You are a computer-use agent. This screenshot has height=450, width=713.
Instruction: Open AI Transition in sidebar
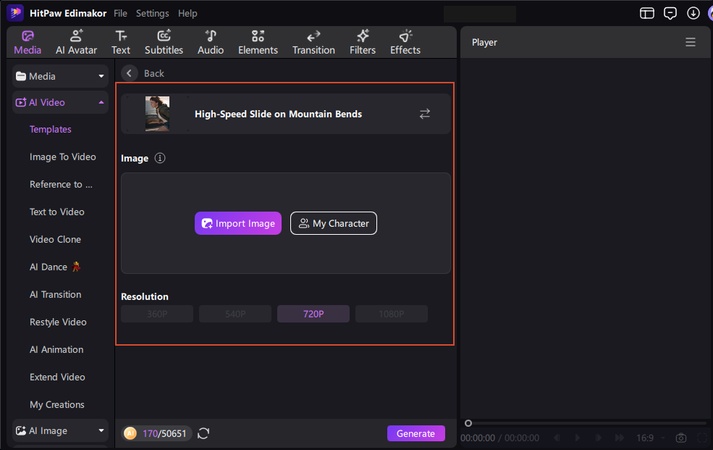[55, 295]
